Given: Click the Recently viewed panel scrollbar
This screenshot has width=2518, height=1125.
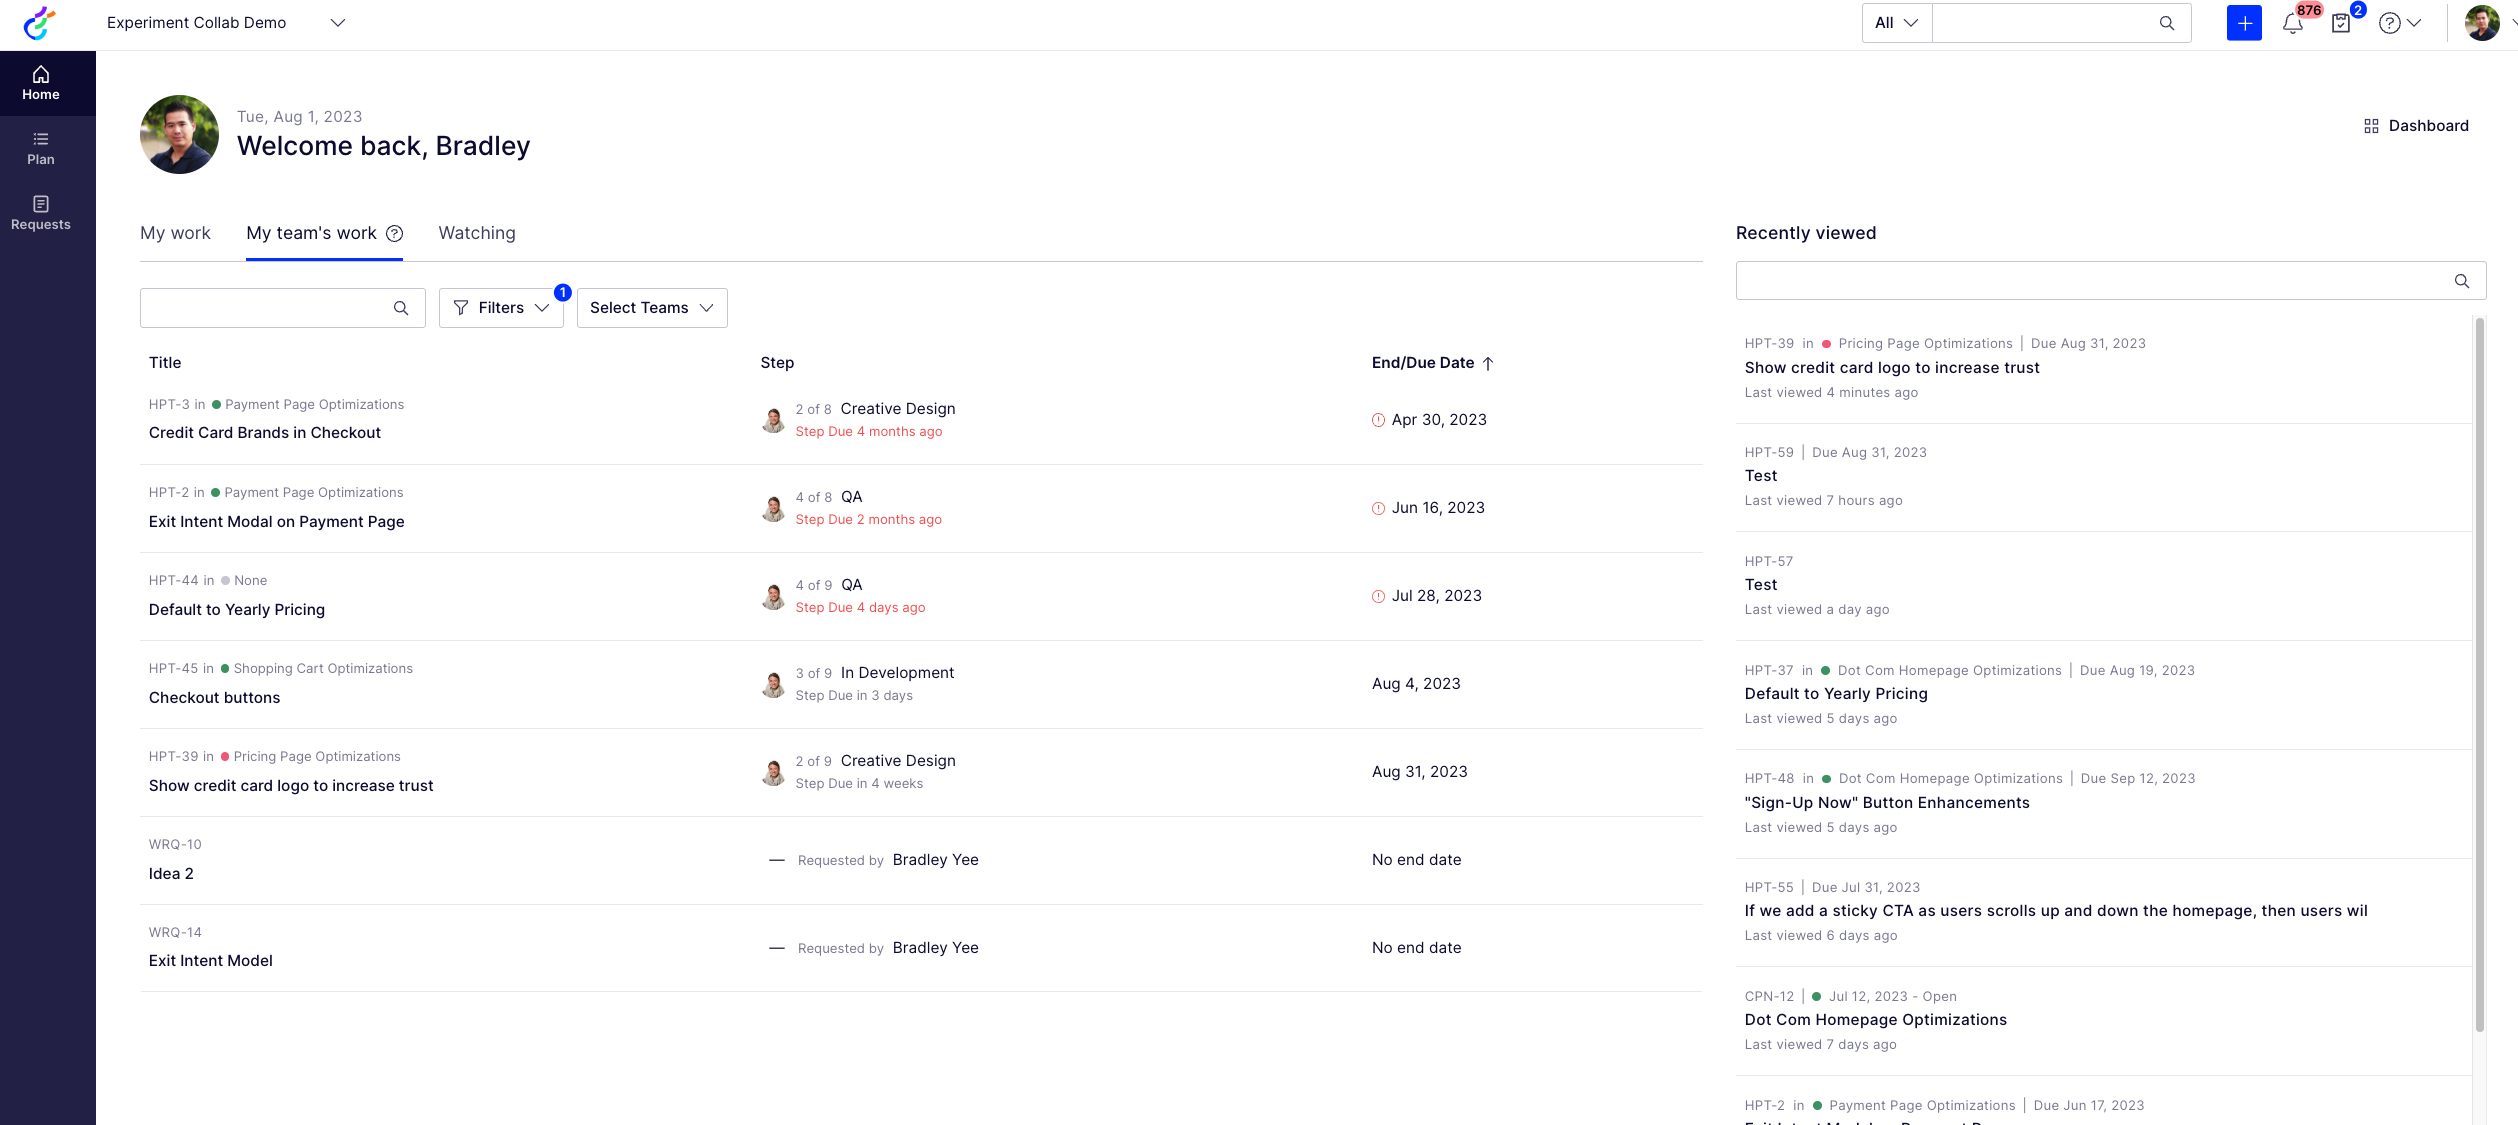Looking at the screenshot, I should tap(2479, 674).
